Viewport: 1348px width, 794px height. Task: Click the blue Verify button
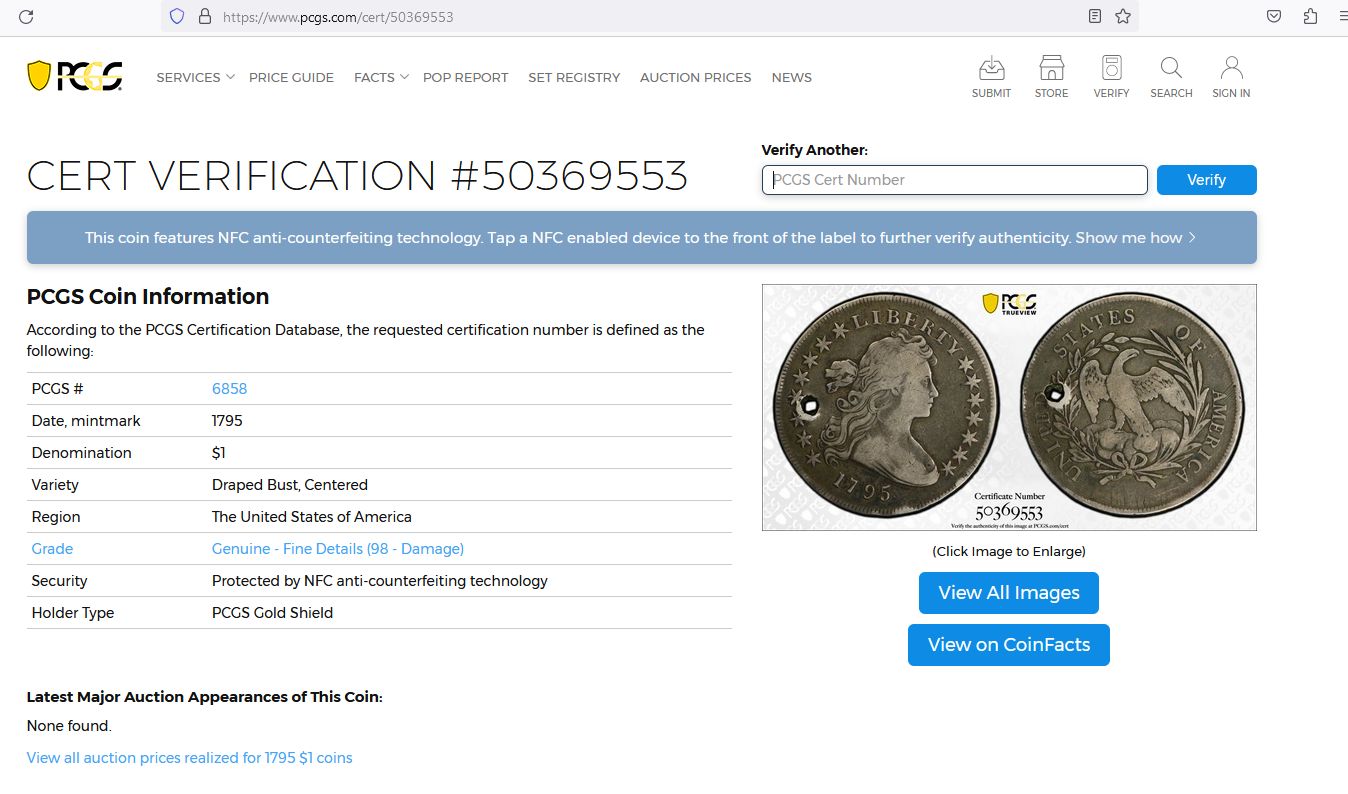point(1206,180)
